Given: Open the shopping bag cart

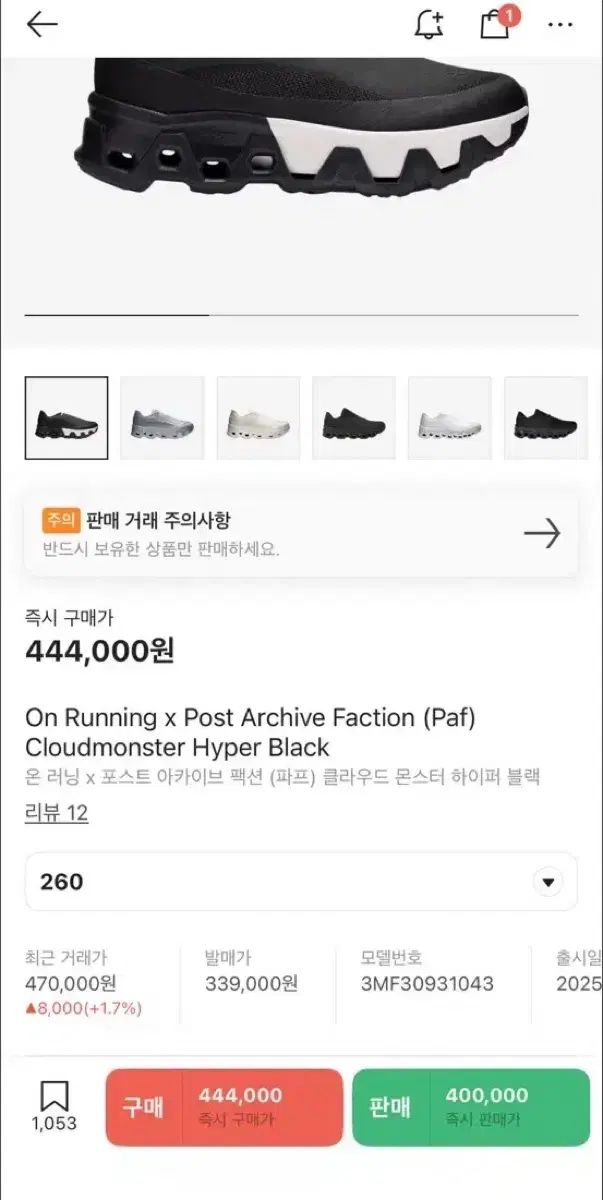Looking at the screenshot, I should pyautogui.click(x=495, y=24).
